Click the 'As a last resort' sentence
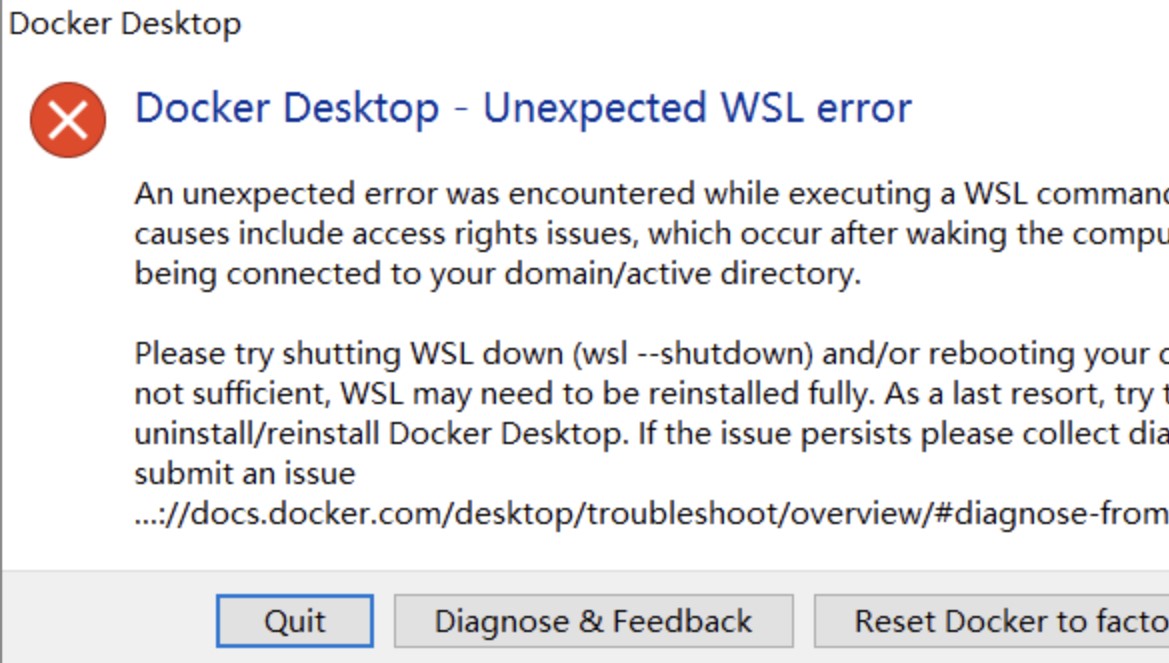This screenshot has height=663, width=1169. coord(1027,394)
